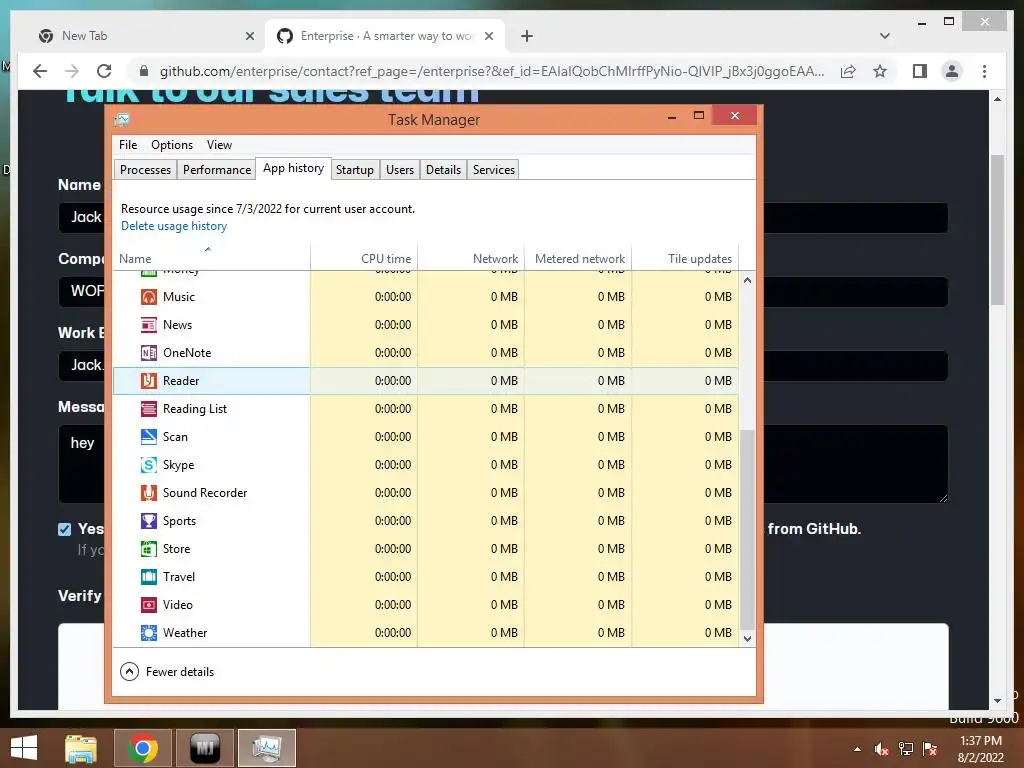Switch to the Processes tab
1024x768 pixels.
click(145, 170)
